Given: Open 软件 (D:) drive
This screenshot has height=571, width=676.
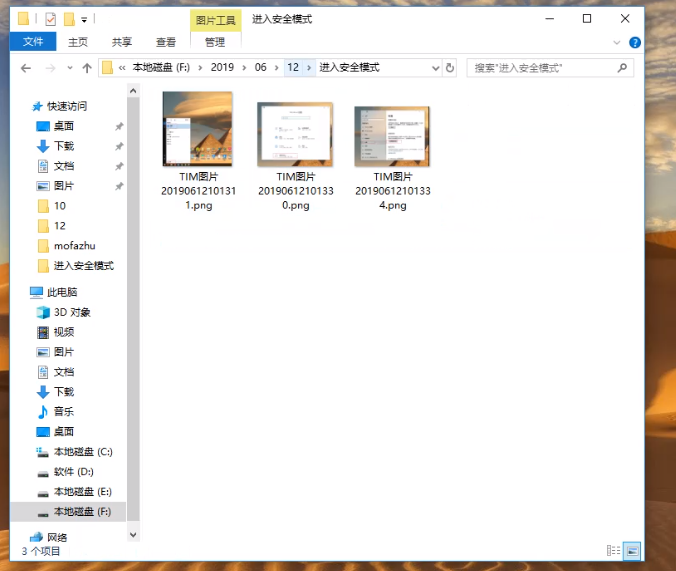Looking at the screenshot, I should [x=73, y=471].
